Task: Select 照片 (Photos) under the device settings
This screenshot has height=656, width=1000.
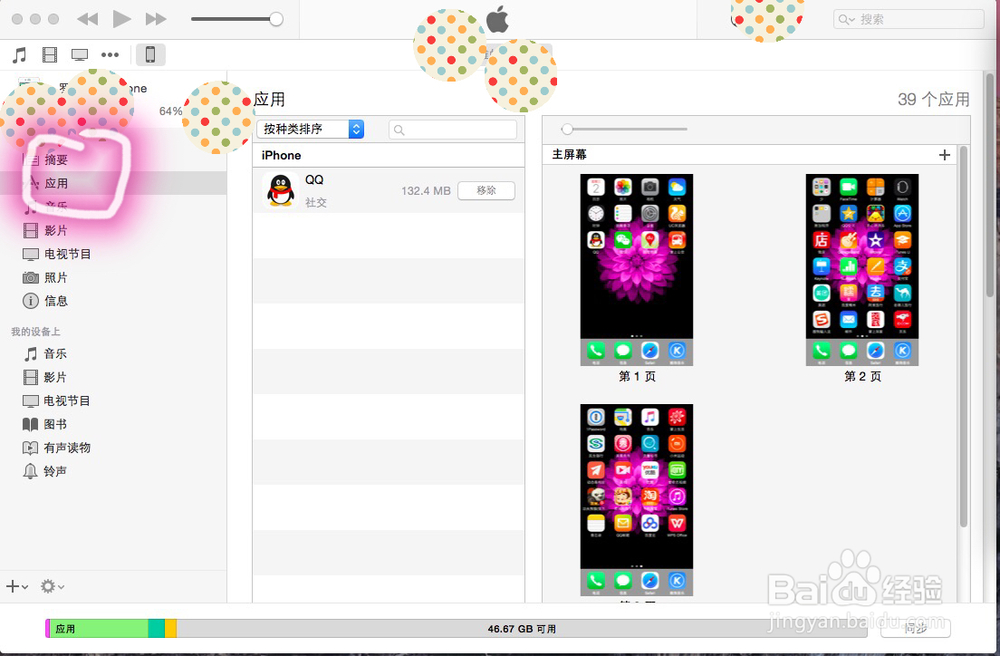Action: (54, 277)
